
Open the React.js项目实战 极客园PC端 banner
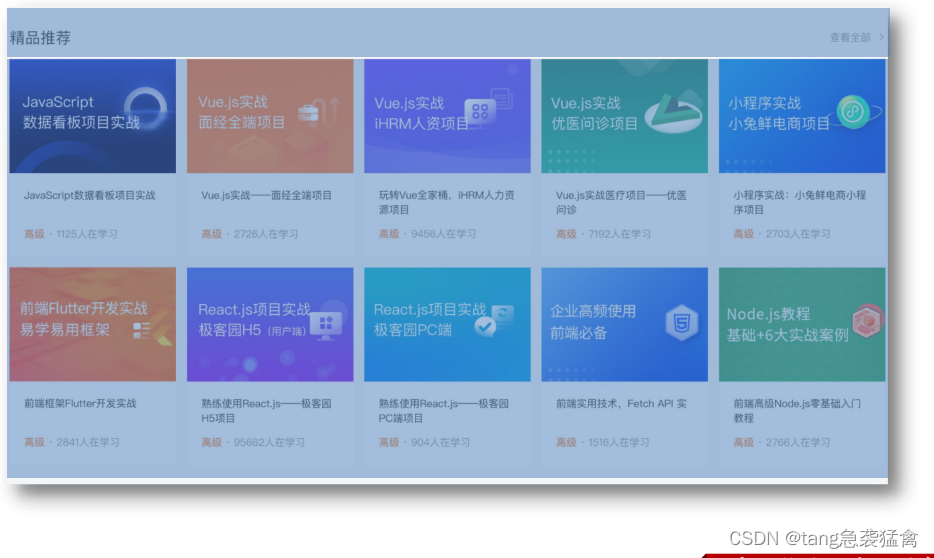coord(447,325)
